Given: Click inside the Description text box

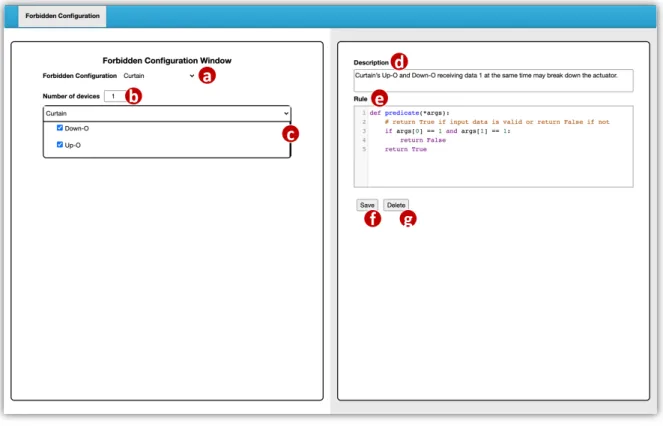Looking at the screenshot, I should coord(493,80).
